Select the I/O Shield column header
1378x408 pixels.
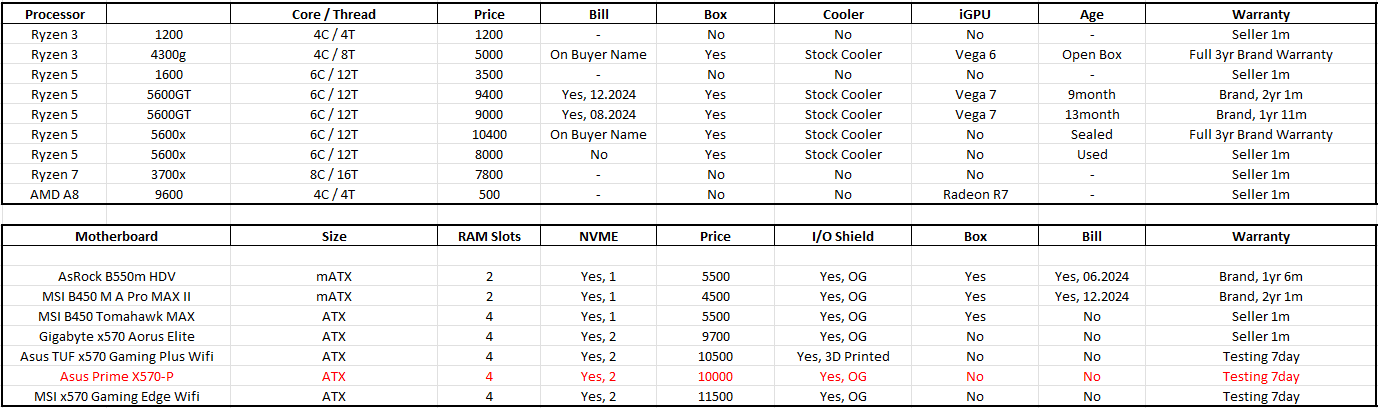tap(843, 237)
